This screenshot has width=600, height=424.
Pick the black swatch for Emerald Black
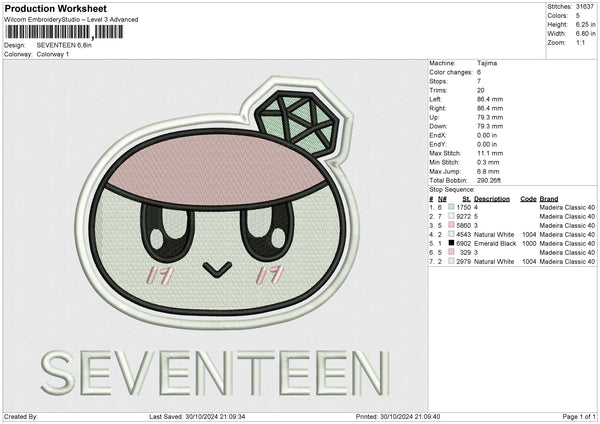[x=451, y=243]
